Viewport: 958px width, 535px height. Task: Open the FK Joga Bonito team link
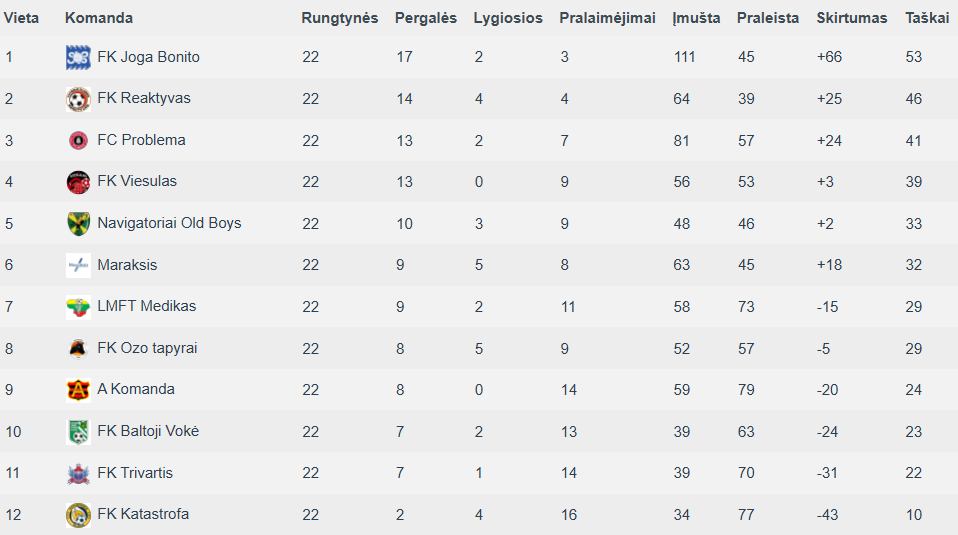pos(148,57)
